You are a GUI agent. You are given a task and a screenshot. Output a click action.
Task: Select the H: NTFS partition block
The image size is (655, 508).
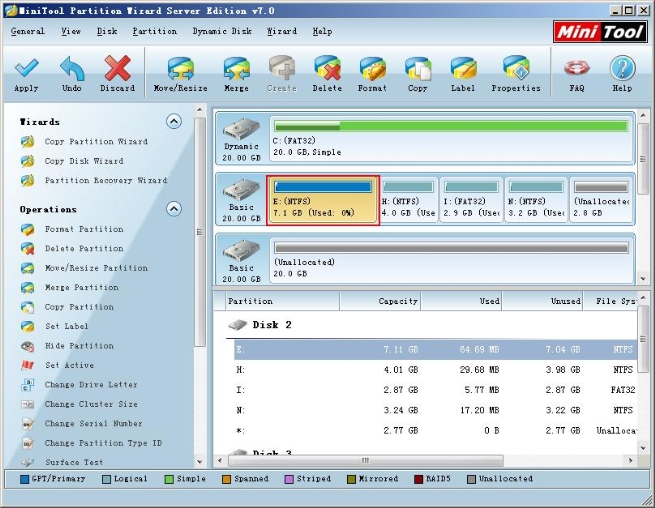[409, 201]
